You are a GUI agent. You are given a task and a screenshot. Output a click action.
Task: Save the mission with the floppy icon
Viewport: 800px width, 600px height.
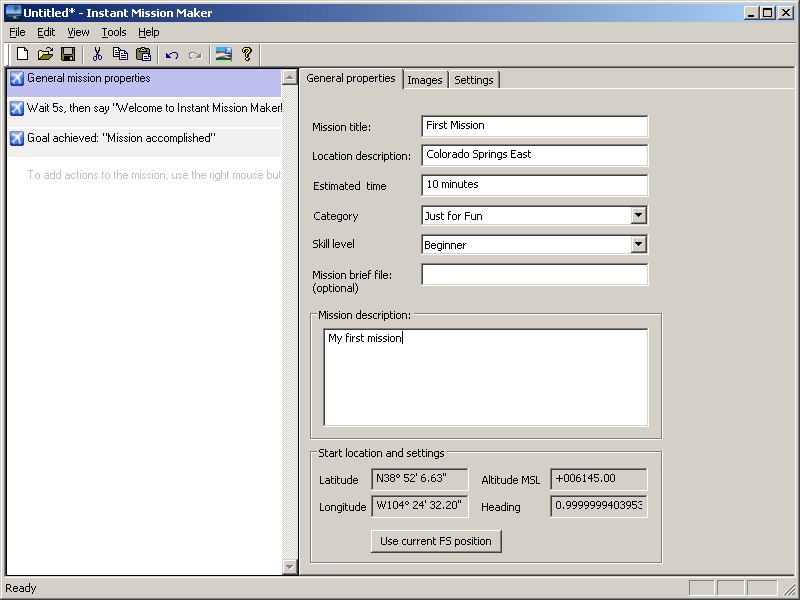[68, 54]
